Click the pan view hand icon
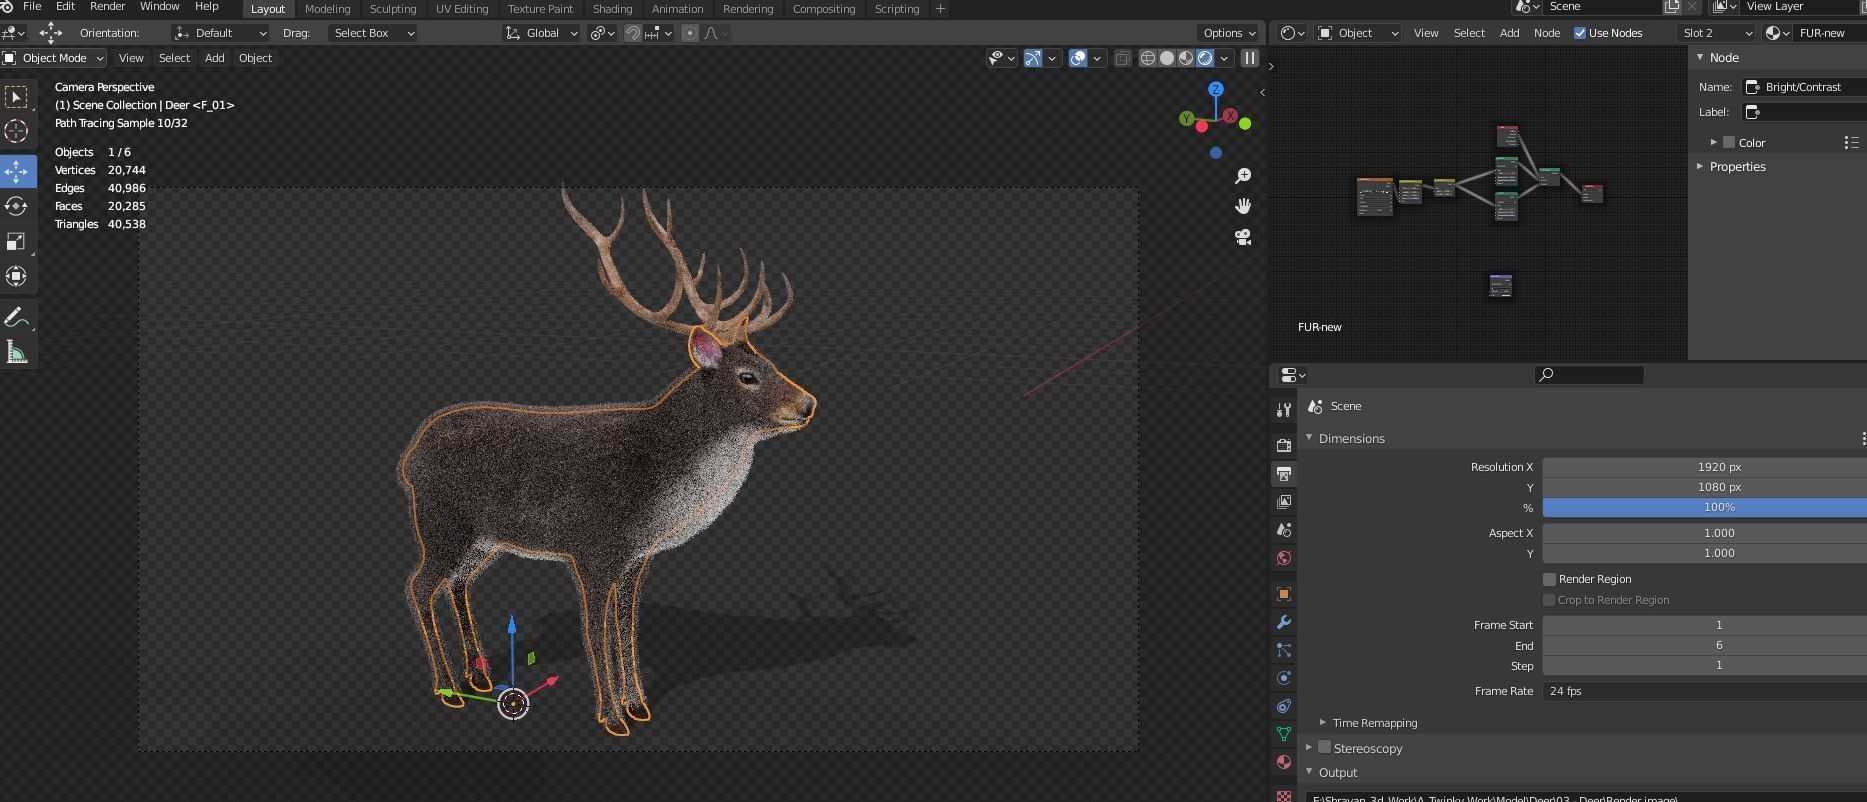The height and width of the screenshot is (802, 1867). point(1243,206)
